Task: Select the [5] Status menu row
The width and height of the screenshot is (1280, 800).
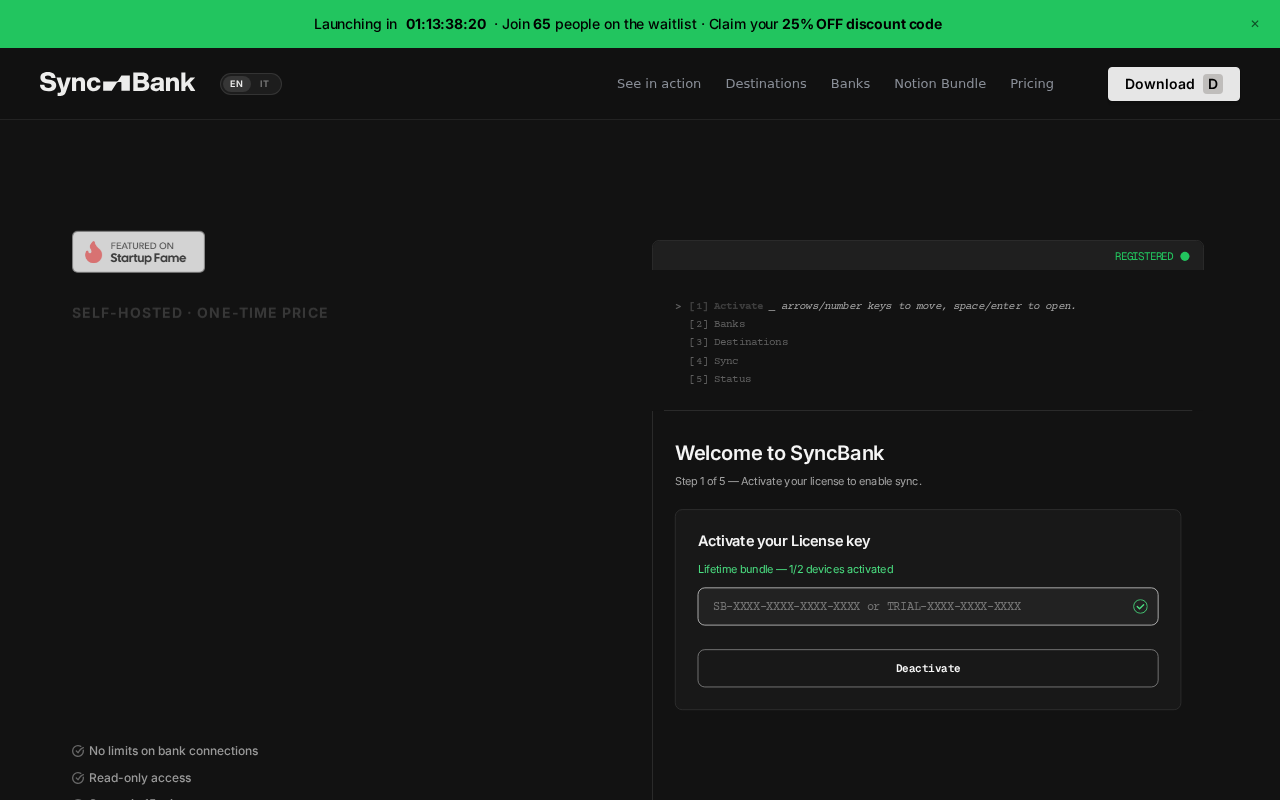Action: click(720, 379)
